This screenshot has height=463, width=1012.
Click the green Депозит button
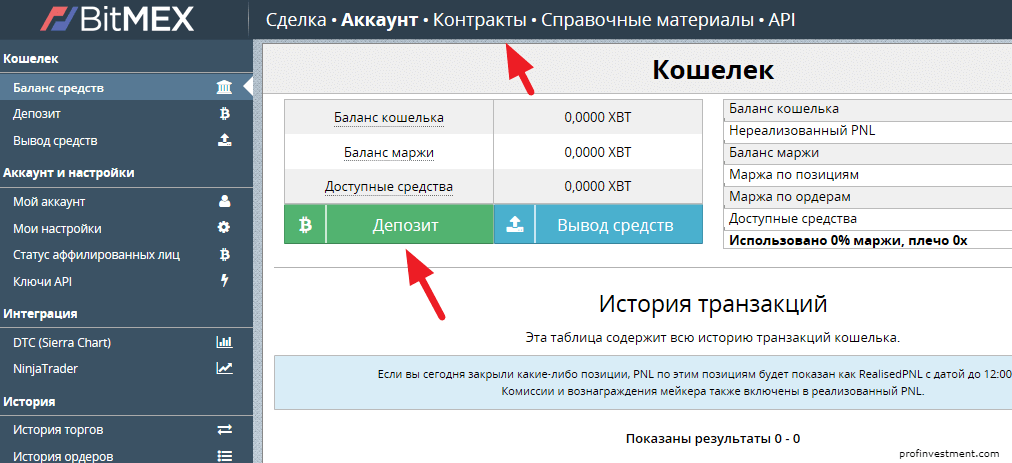(x=389, y=225)
